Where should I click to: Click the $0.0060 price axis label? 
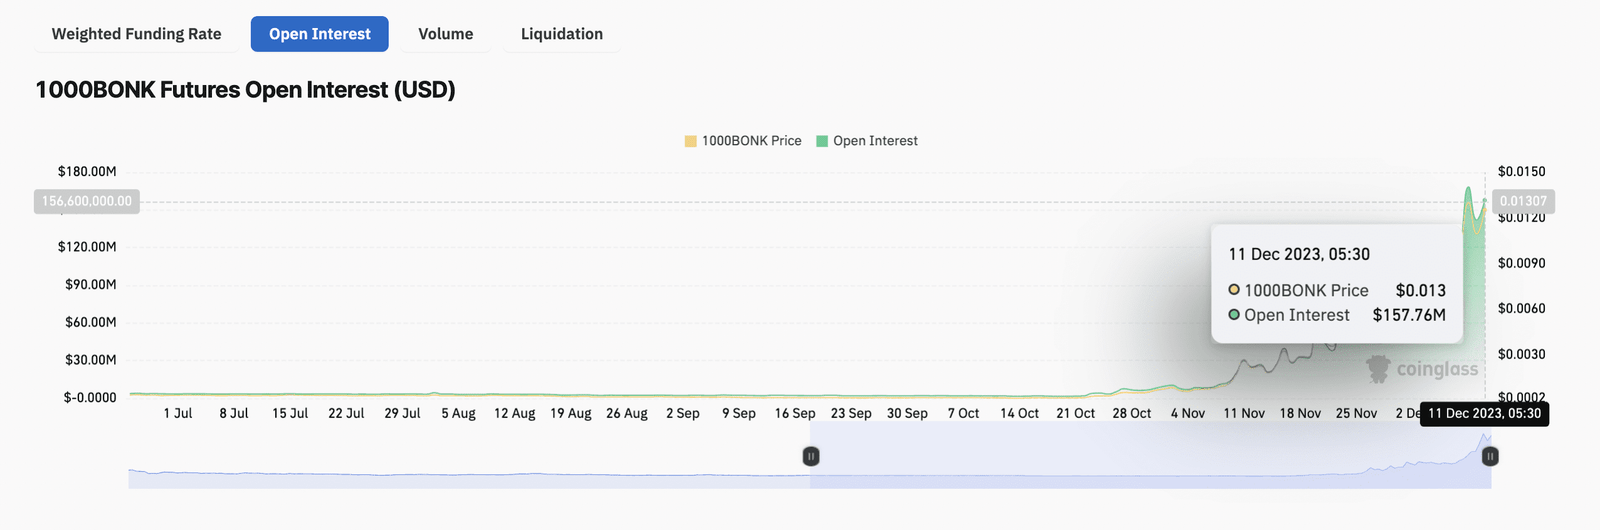1521,309
